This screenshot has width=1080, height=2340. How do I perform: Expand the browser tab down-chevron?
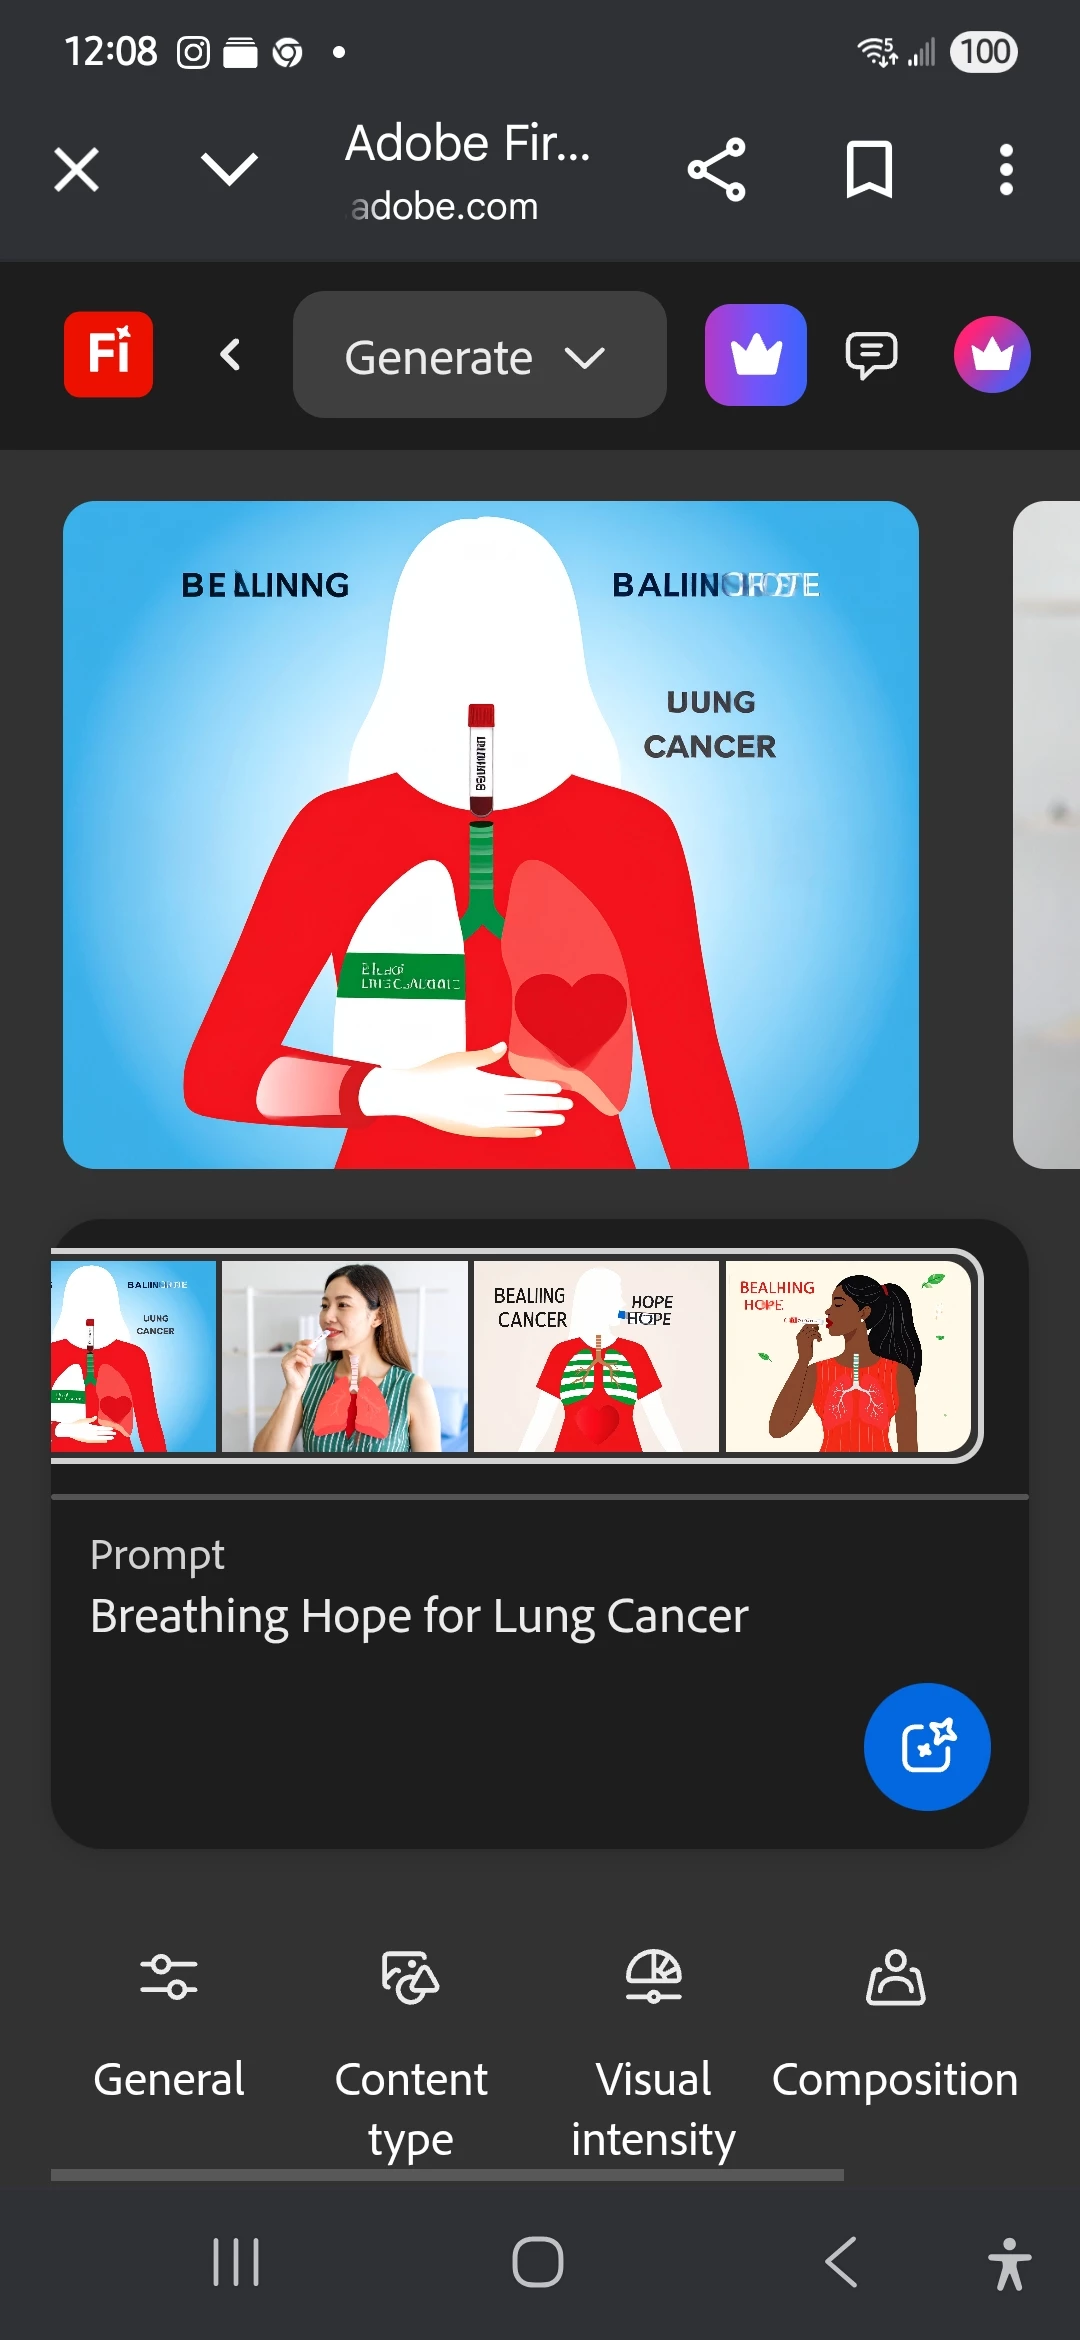230,169
